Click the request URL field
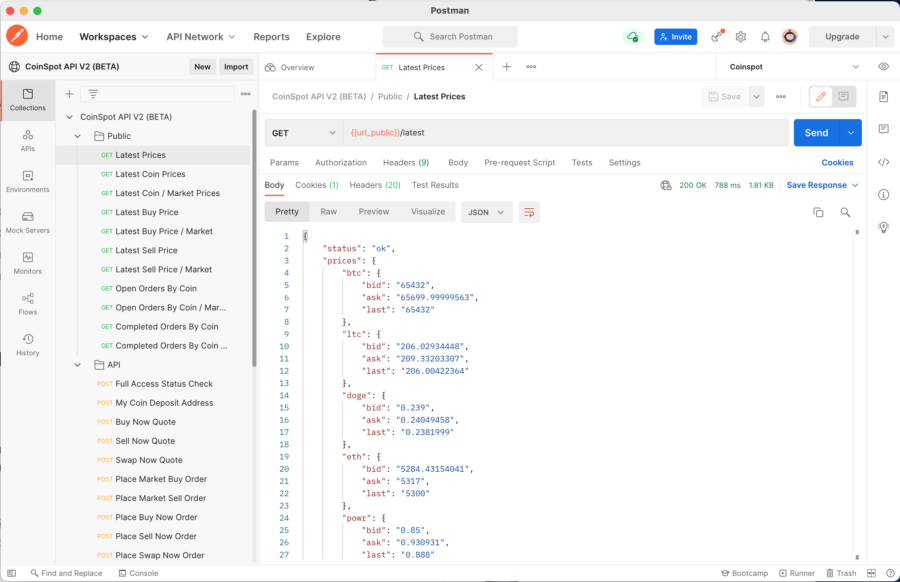 [565, 133]
